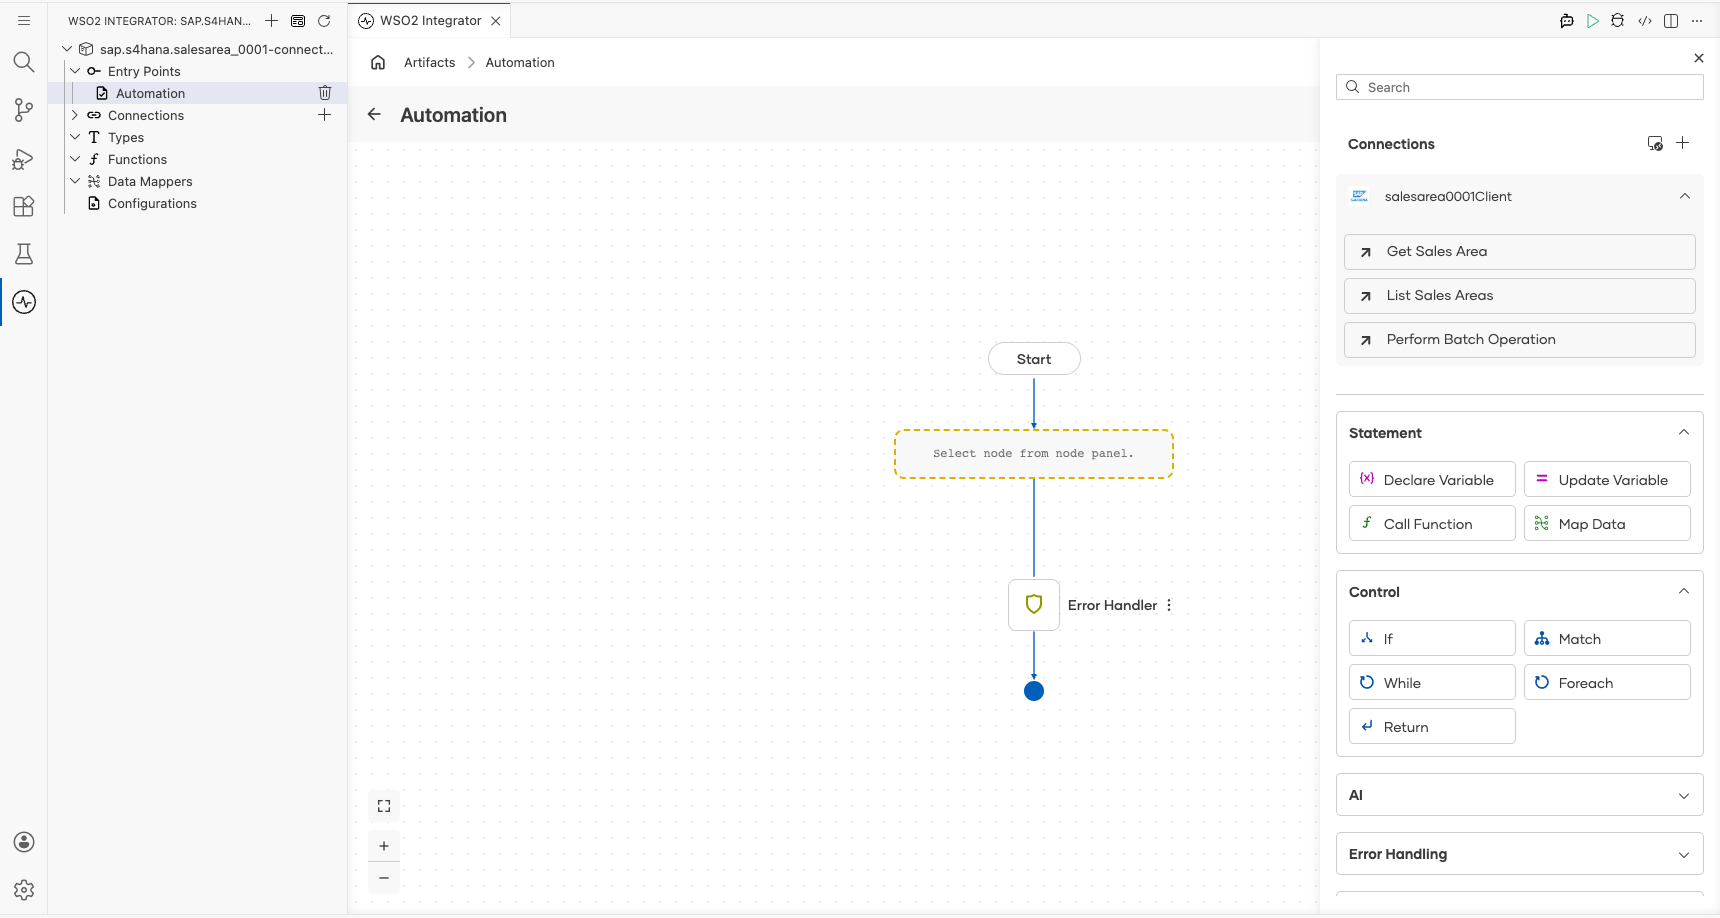Click the WSO2 Integrator activity bar icon

[24, 302]
